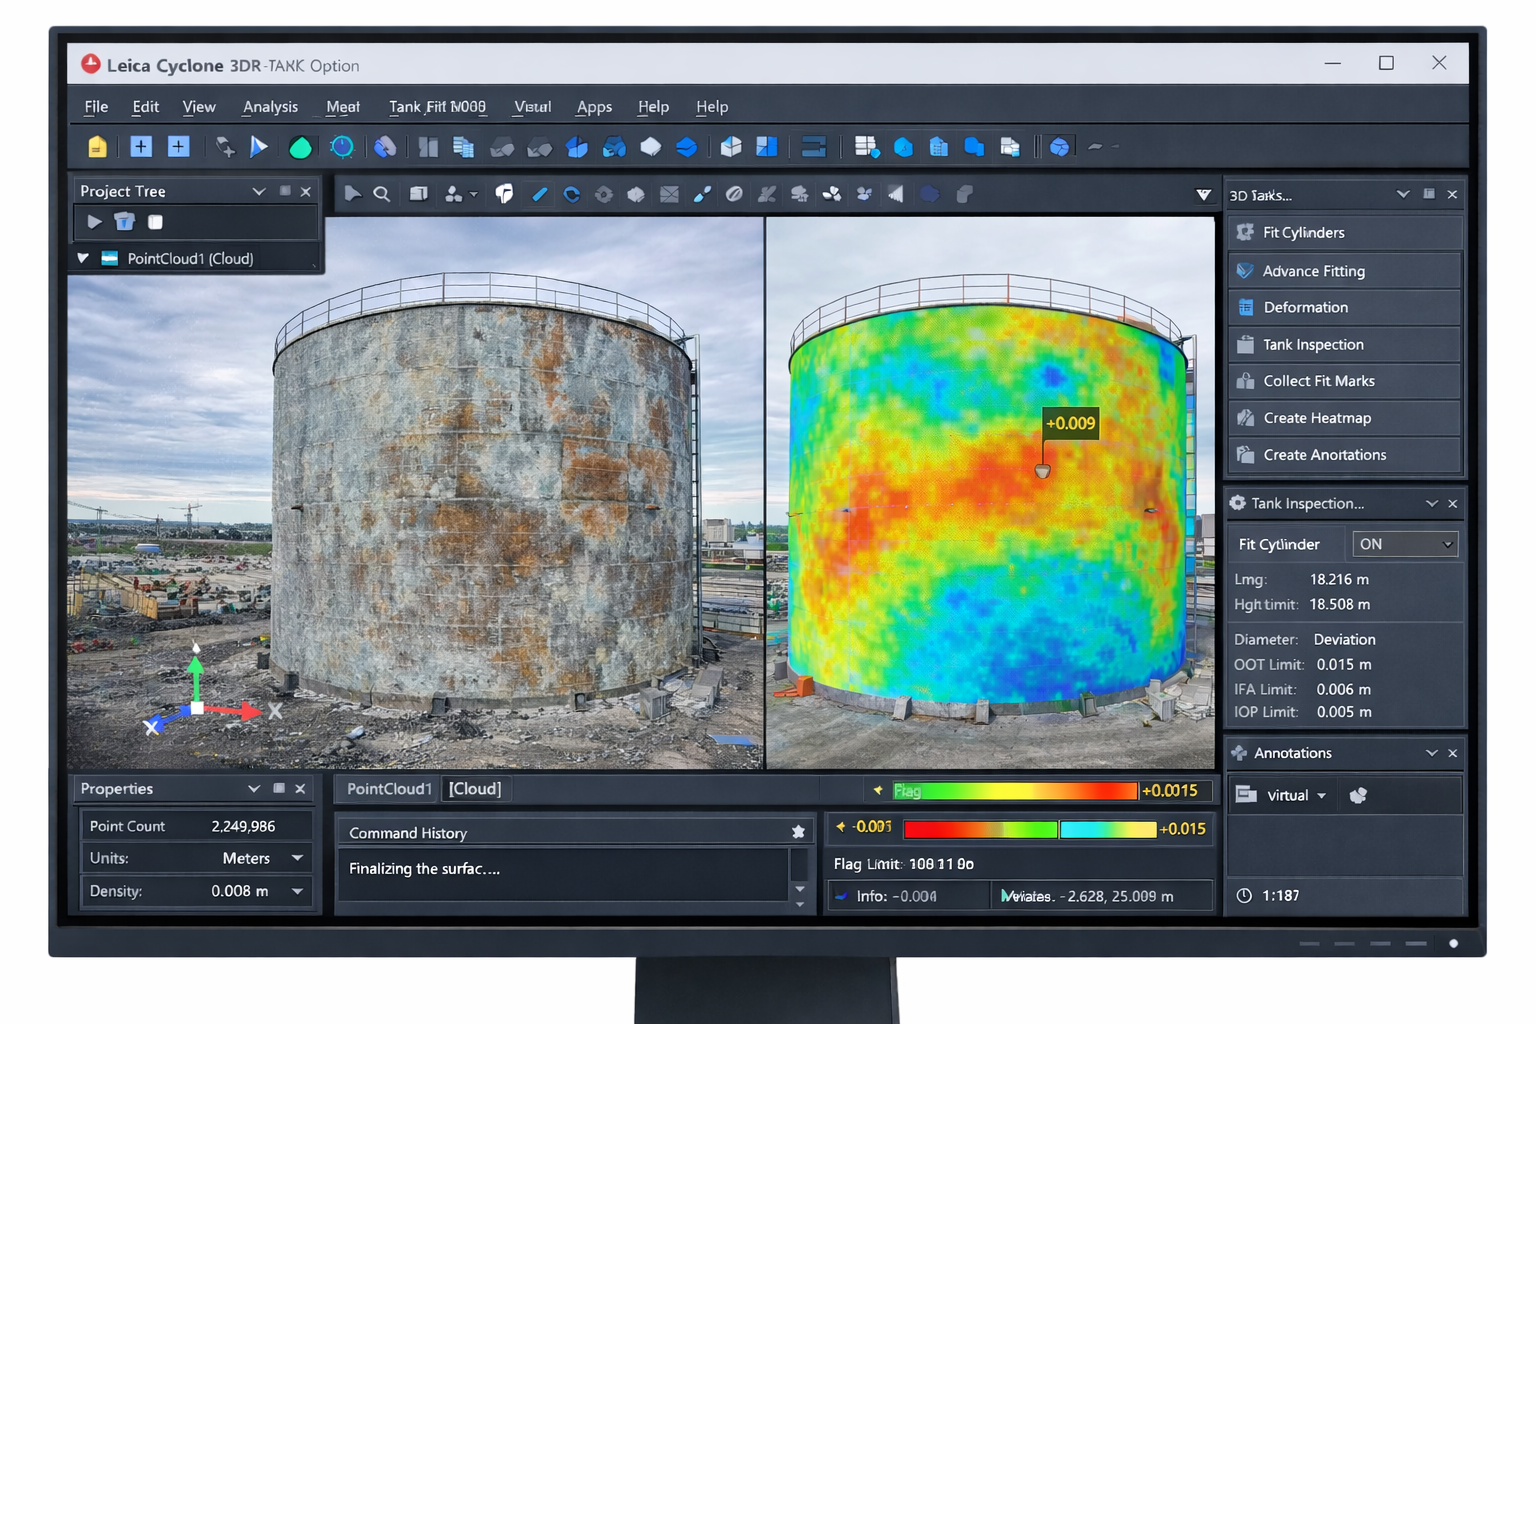1536x1536 pixels.
Task: Click the play icon in Project Tree
Action: point(94,222)
